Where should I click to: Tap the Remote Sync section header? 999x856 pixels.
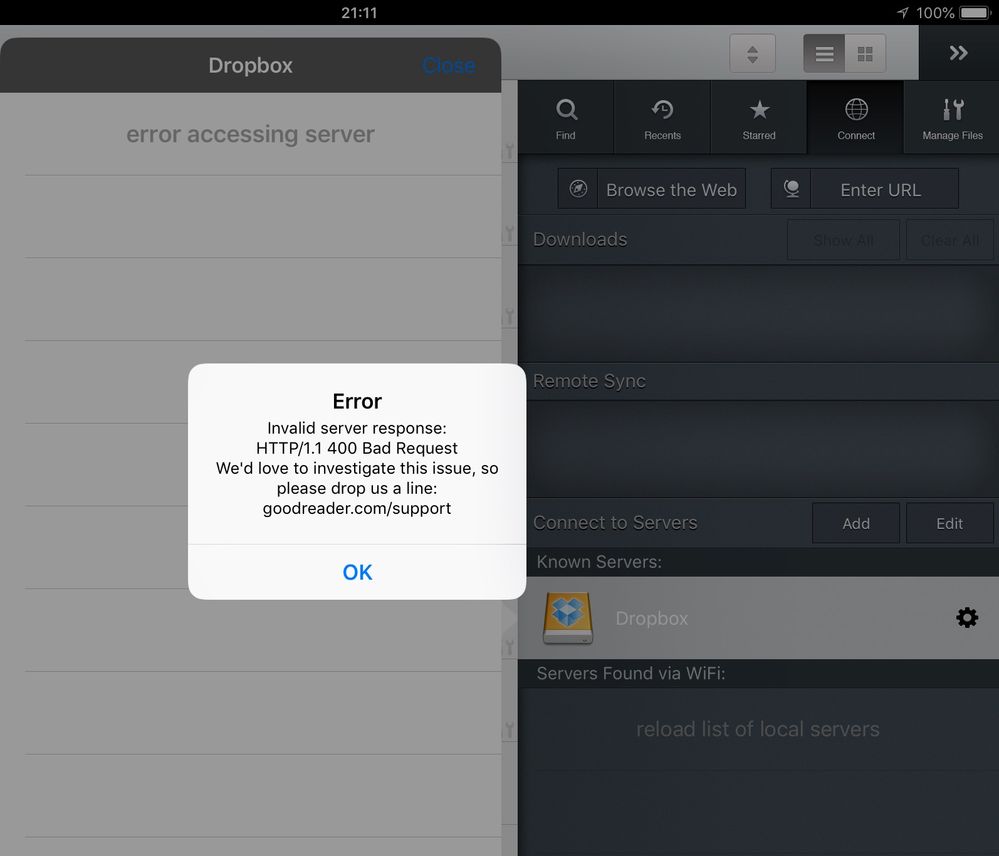(589, 381)
